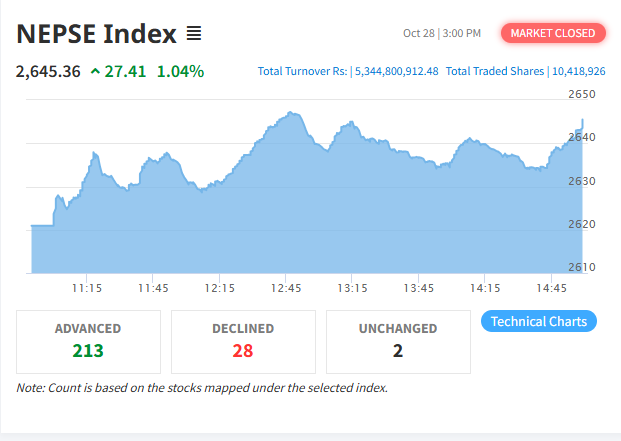621x441 pixels.
Task: Click the Total Traded Shares value
Action: 579,71
